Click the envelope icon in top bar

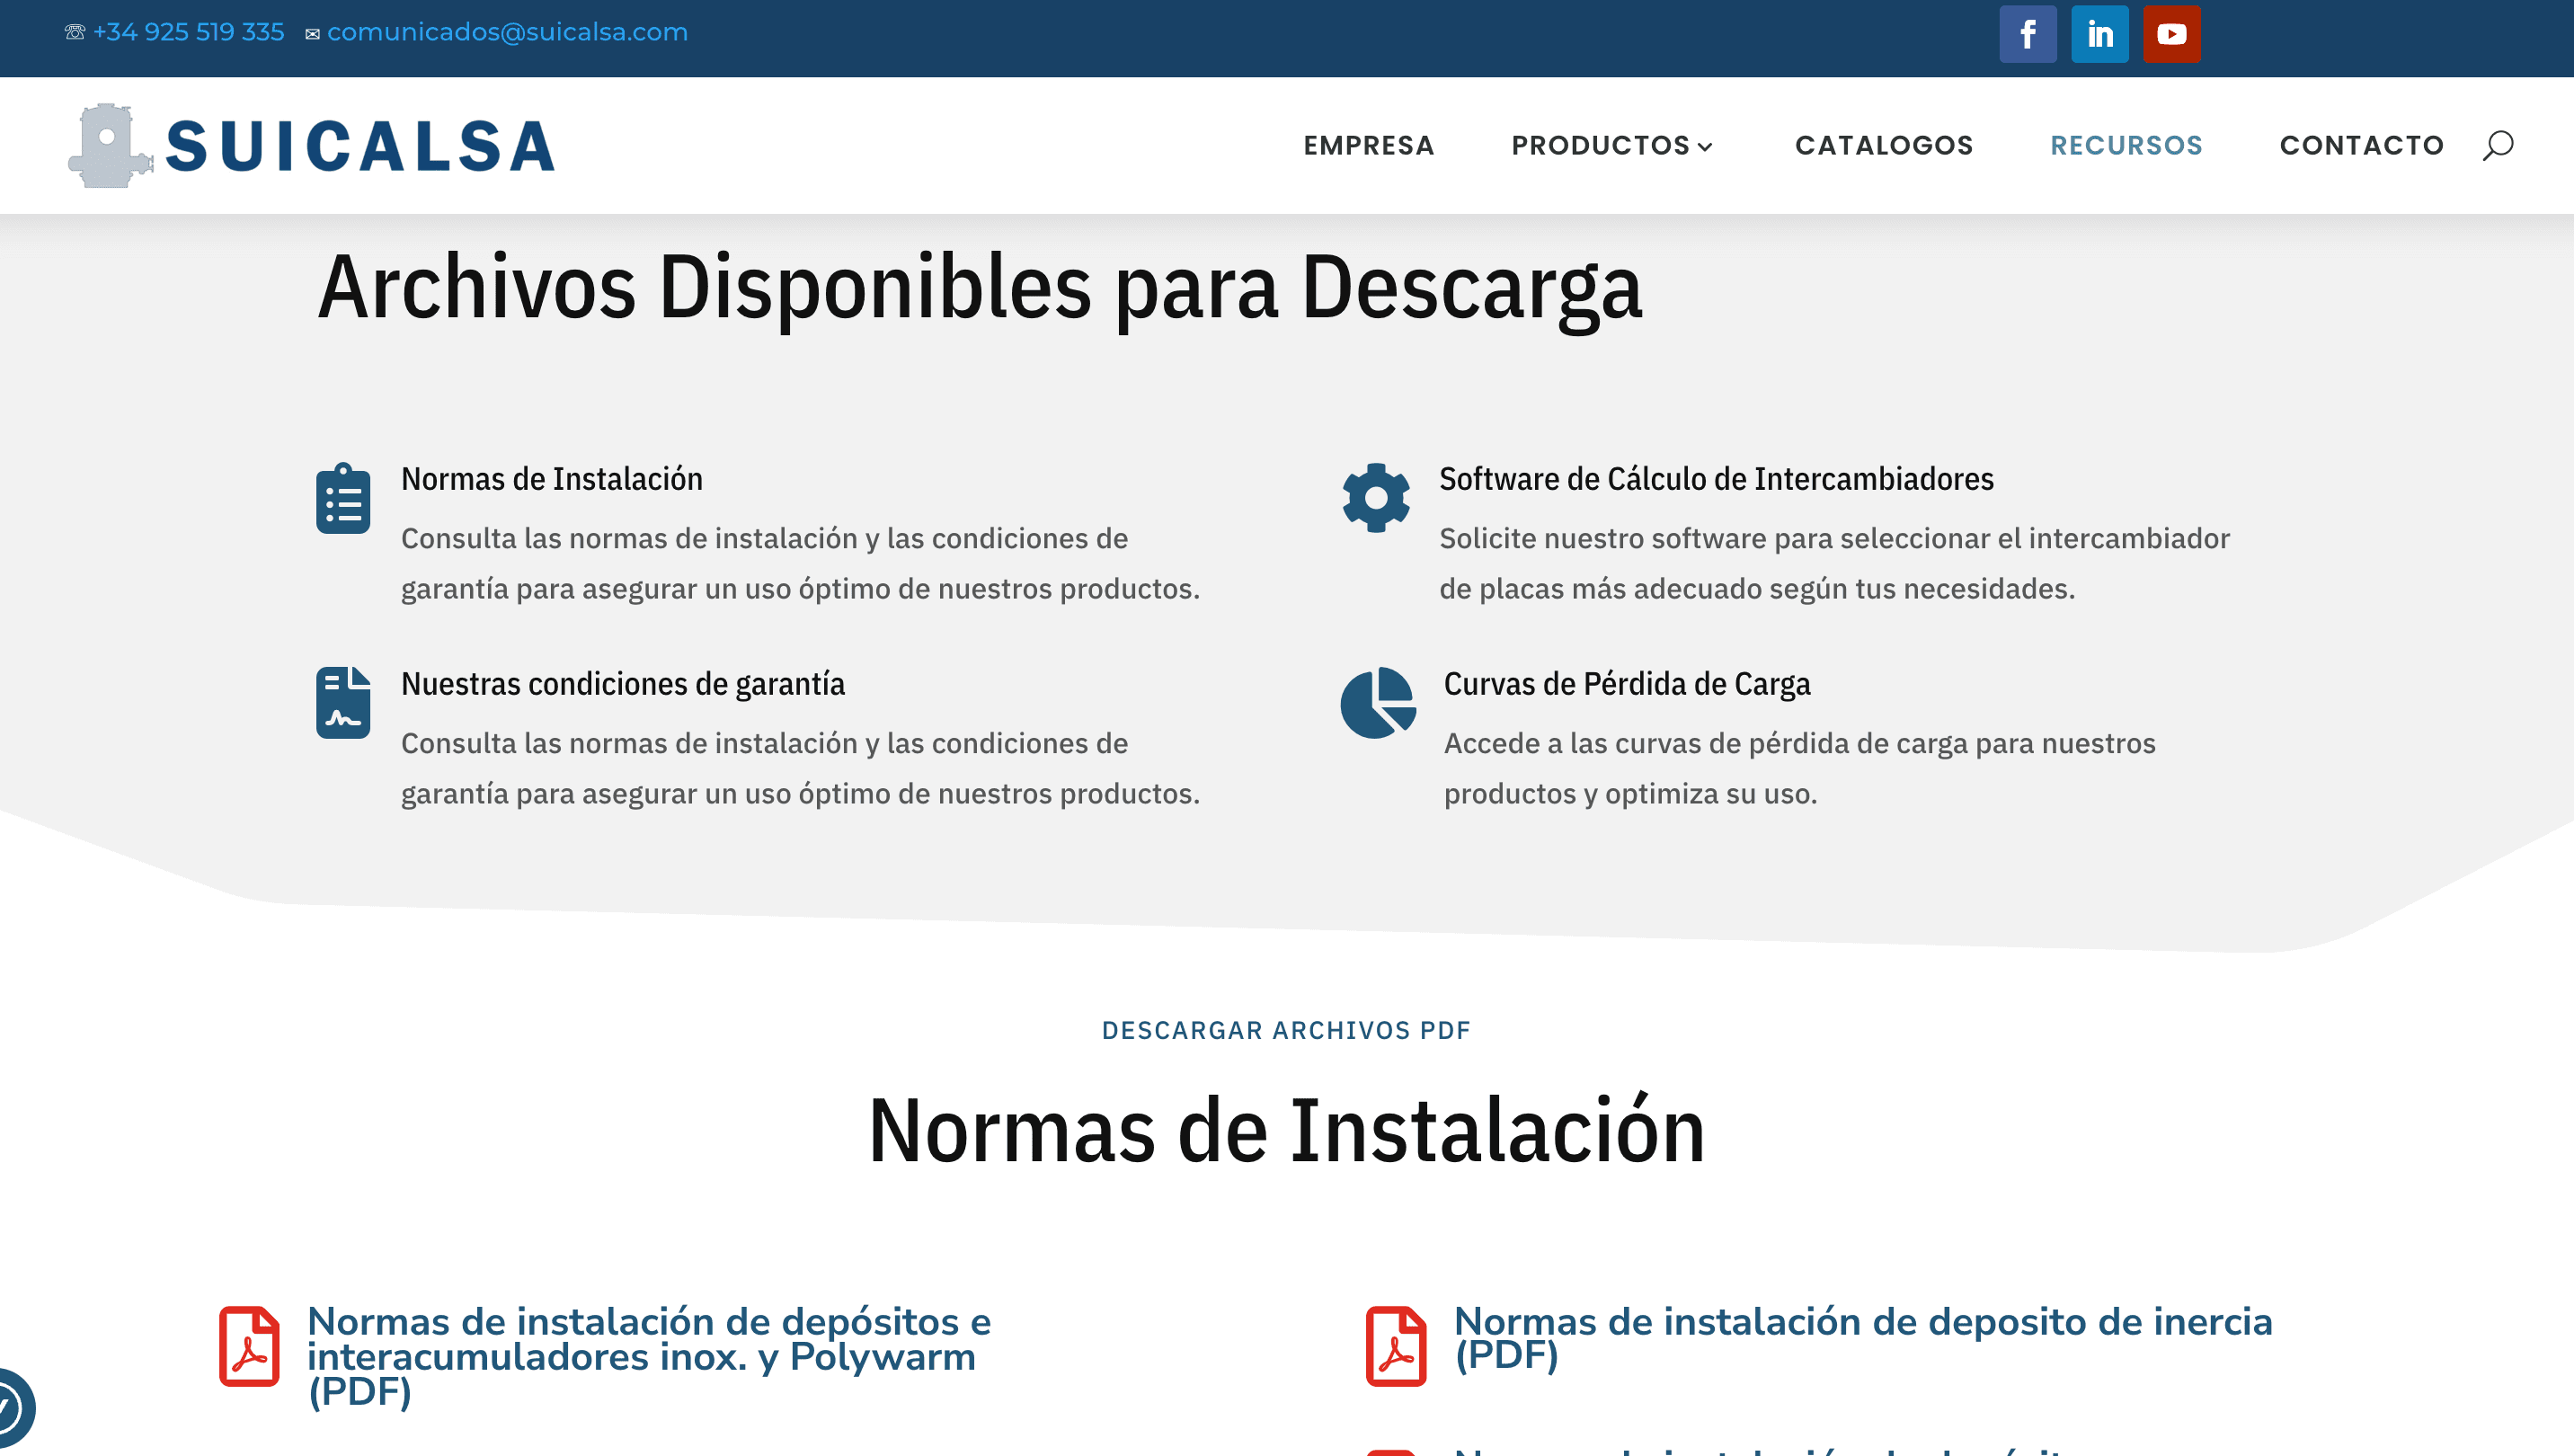pos(313,34)
